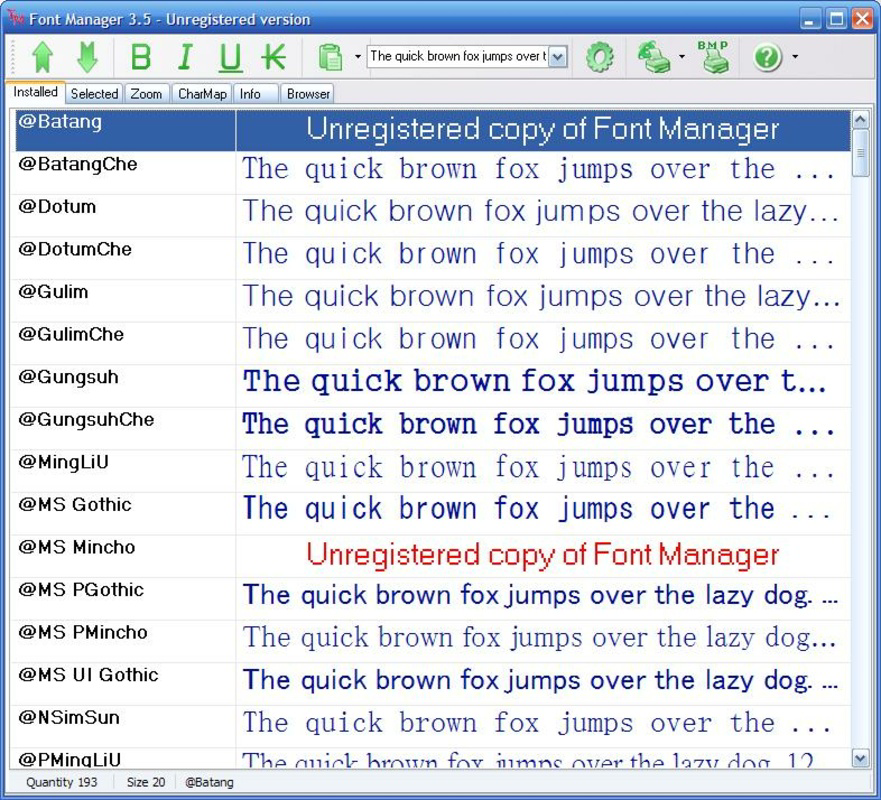Click the vertical scrollbar thumb
The image size is (881, 800).
pos(861,153)
